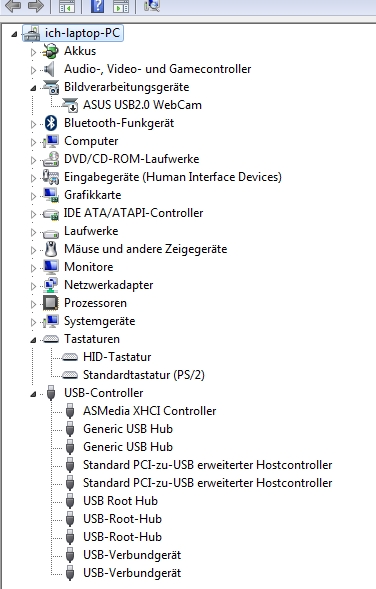Click the forward arrow in toolbar
The width and height of the screenshot is (376, 589).
[x=36, y=6]
